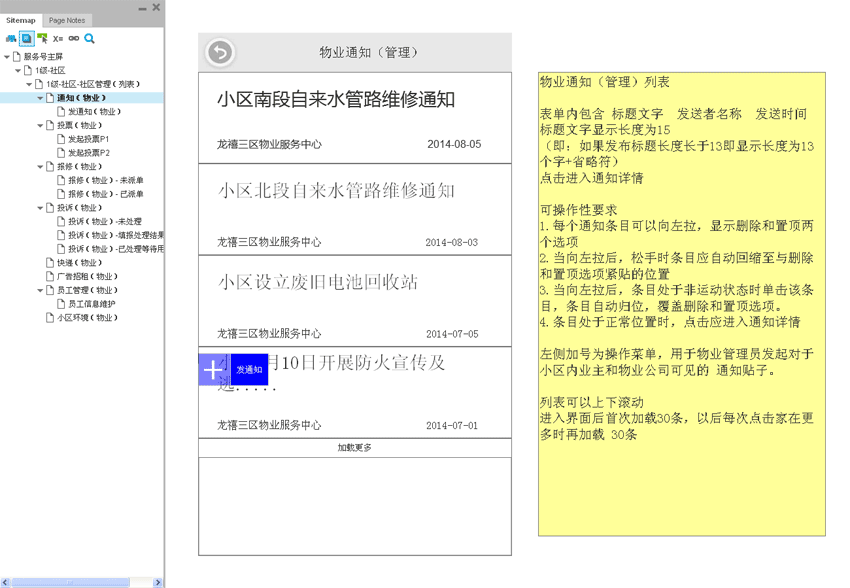Viewport: 850px width, 588px height.
Task: Click the 加载更多 load more button
Action: click(x=354, y=448)
